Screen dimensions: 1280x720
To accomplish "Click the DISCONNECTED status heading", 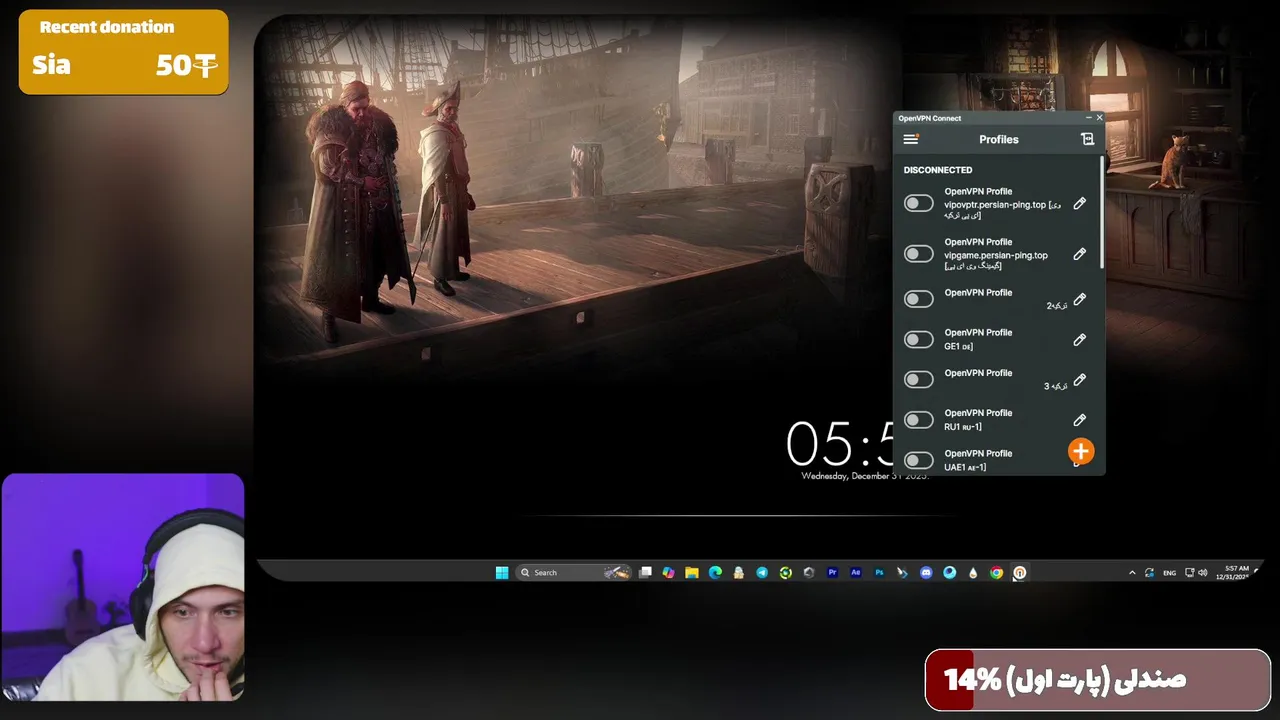I will (938, 170).
